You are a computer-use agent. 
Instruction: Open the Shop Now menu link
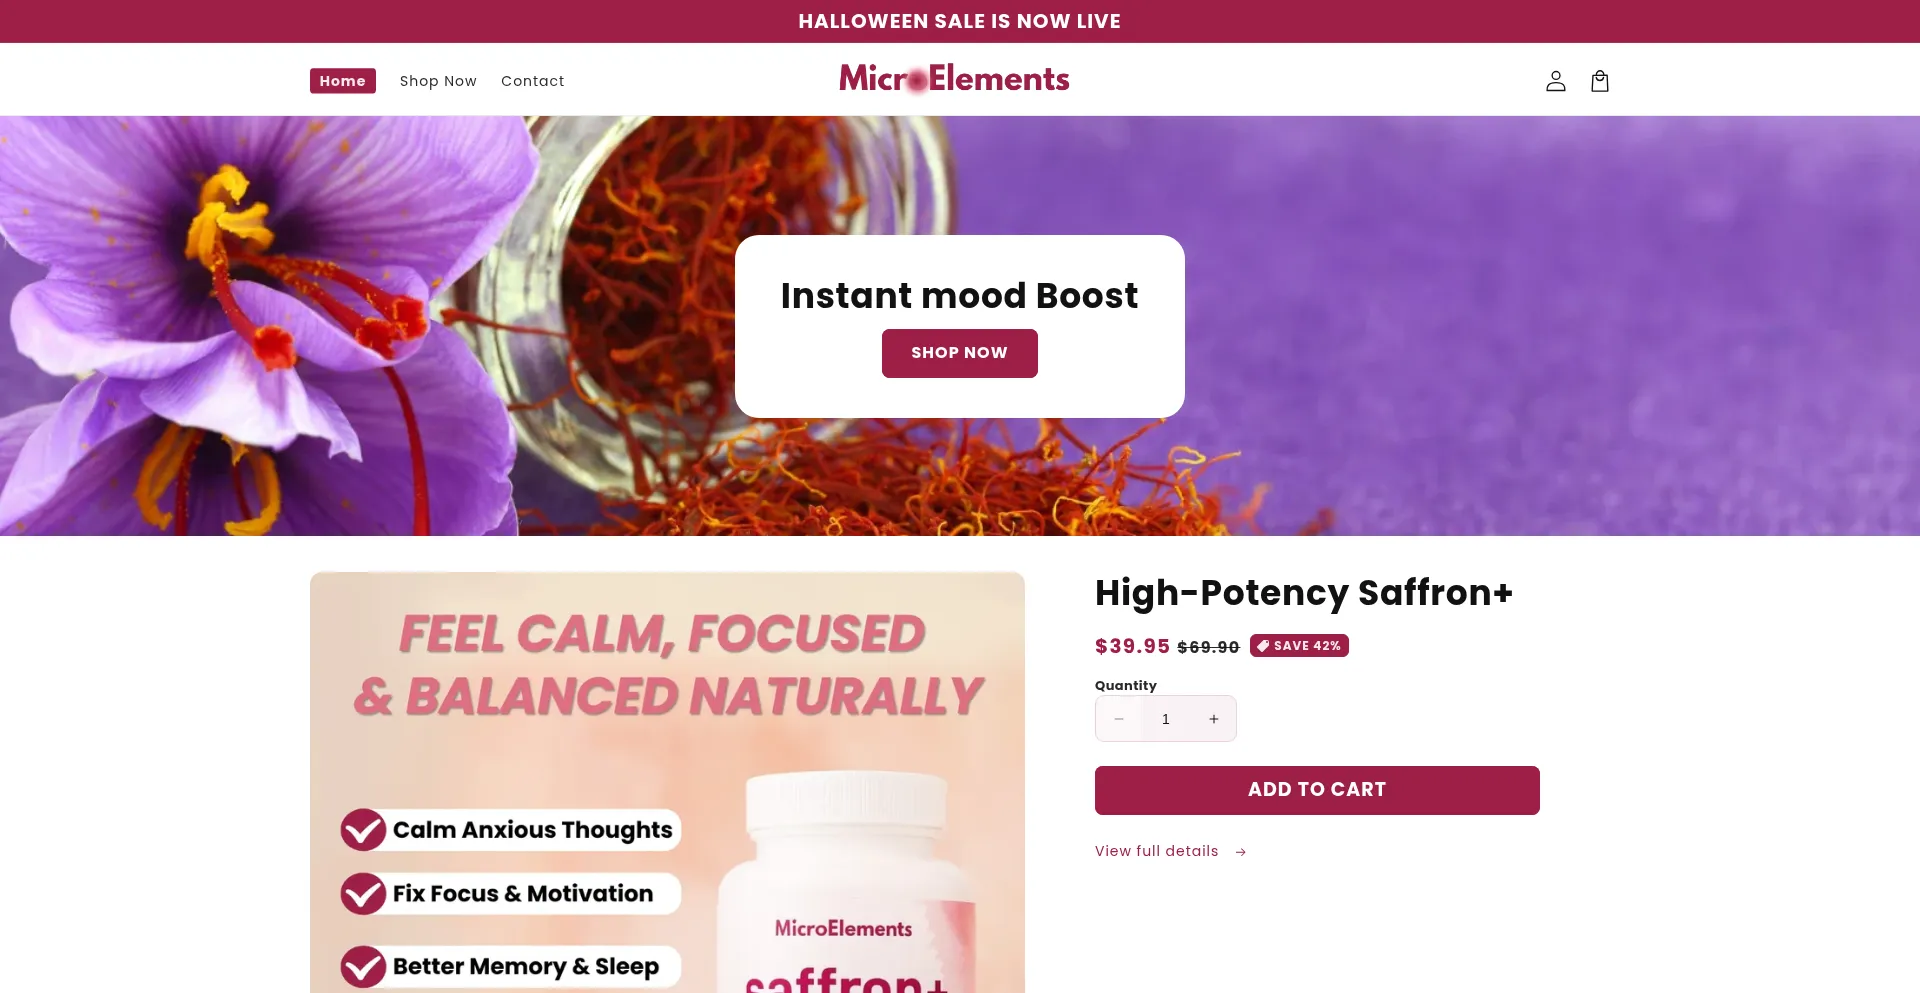(438, 81)
